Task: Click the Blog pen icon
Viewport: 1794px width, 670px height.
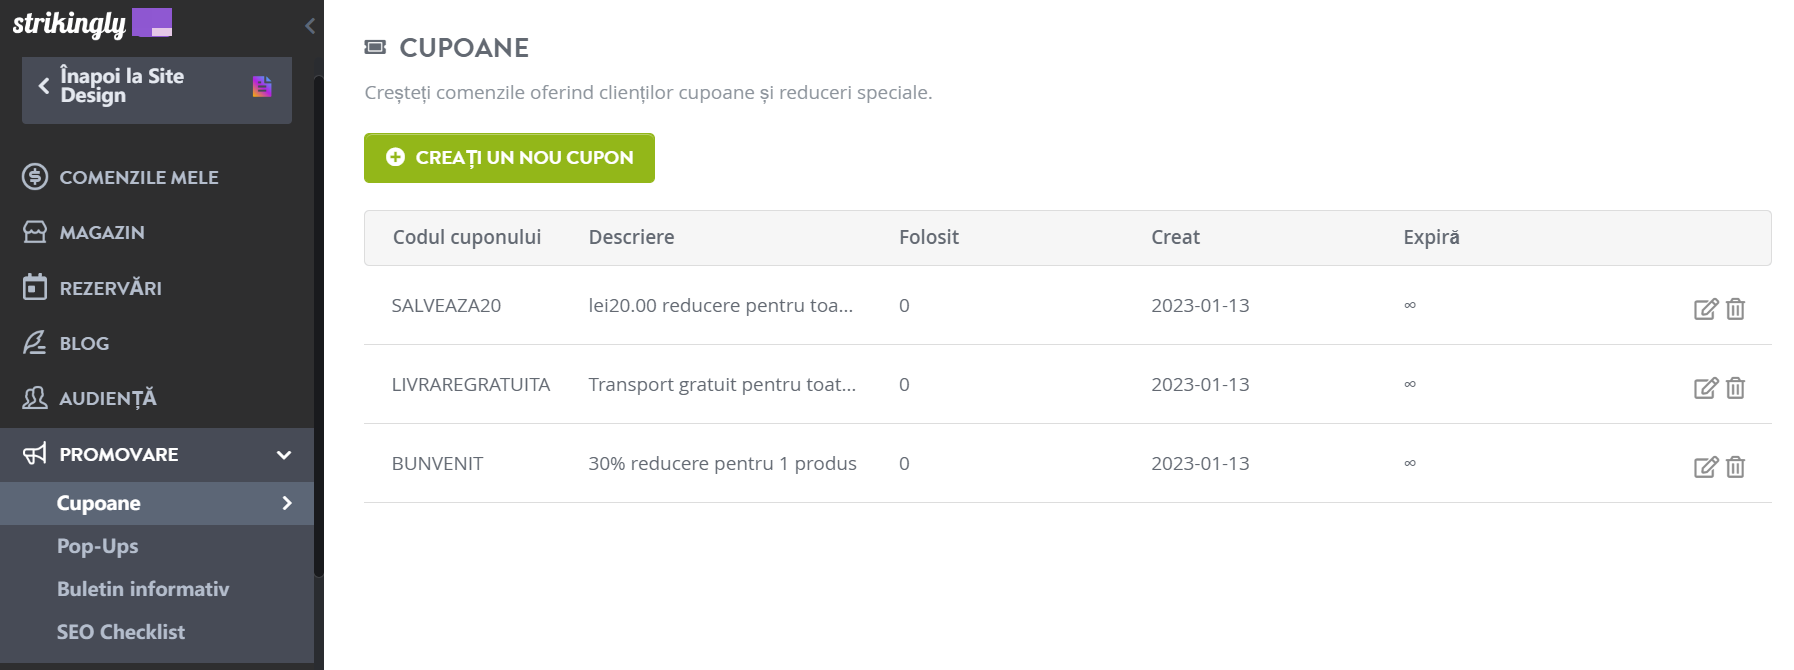Action: point(35,343)
